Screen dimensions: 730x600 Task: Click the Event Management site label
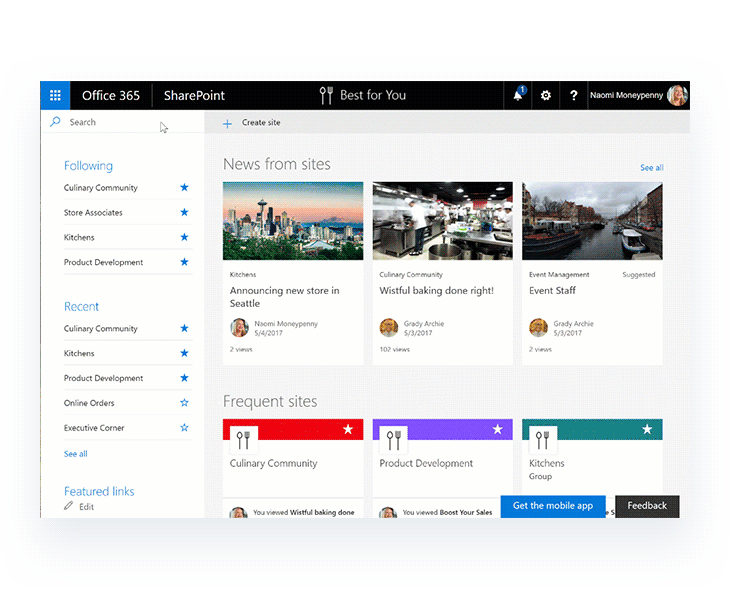click(x=559, y=275)
